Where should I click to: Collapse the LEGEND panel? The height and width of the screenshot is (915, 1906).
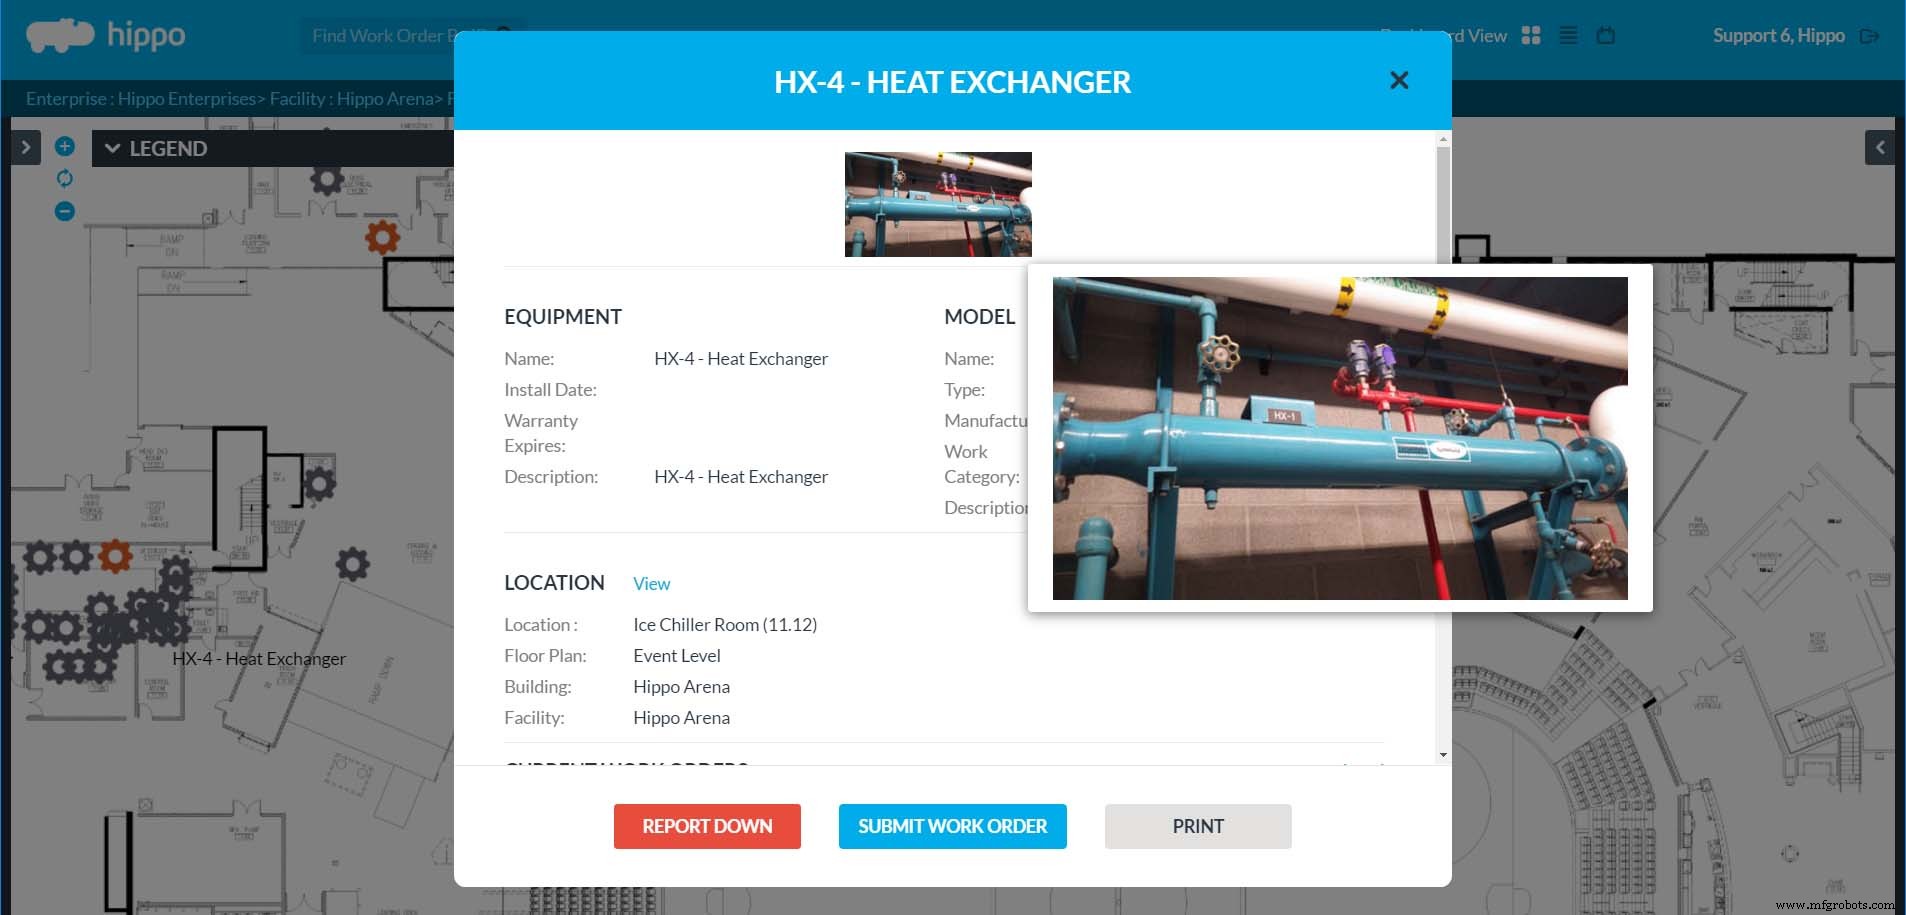(x=113, y=148)
